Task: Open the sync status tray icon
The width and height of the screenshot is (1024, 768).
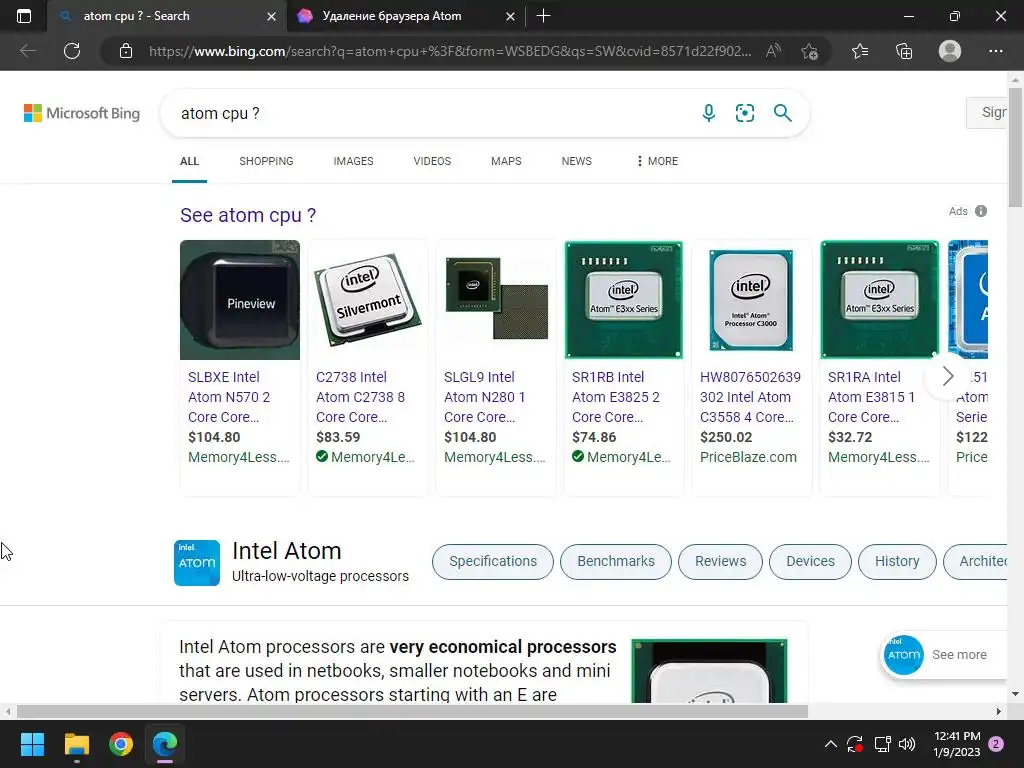Action: [x=855, y=744]
